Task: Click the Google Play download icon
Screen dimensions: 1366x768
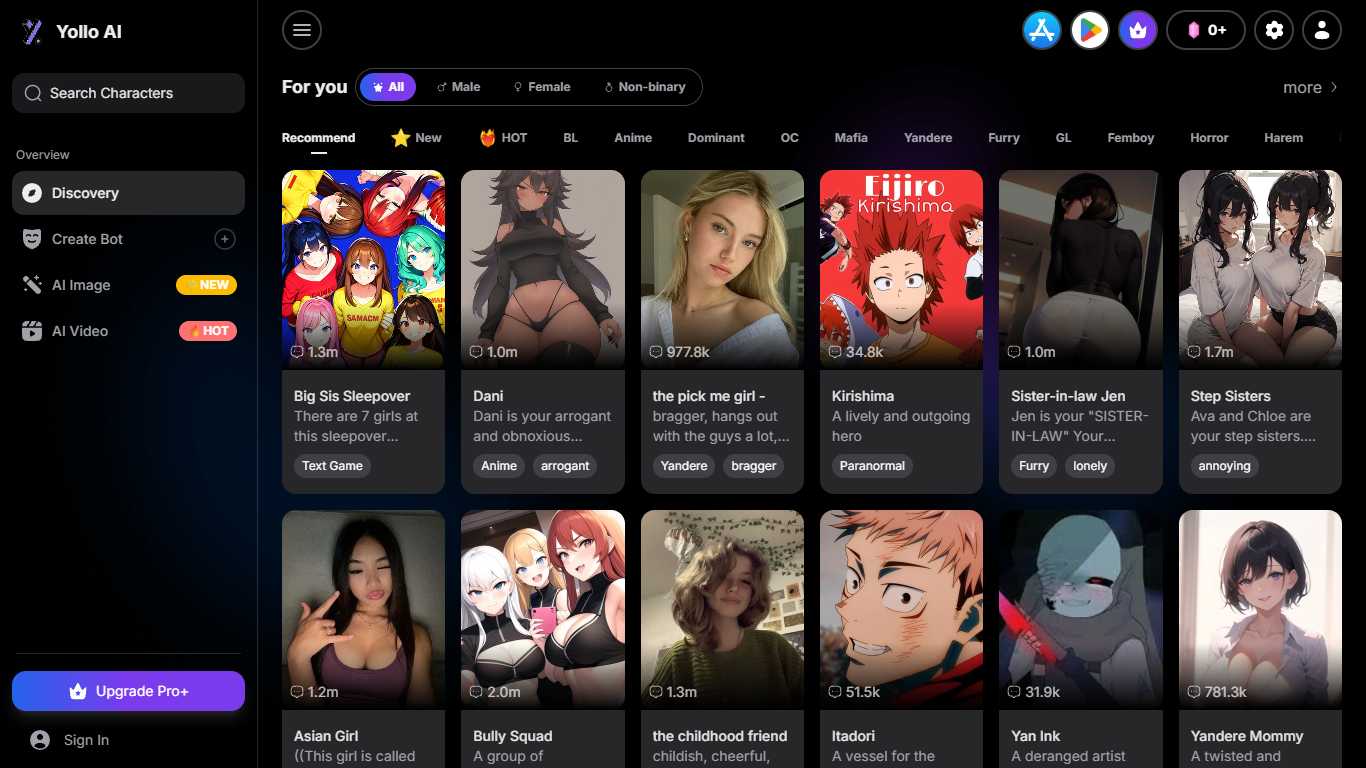Action: pos(1089,30)
